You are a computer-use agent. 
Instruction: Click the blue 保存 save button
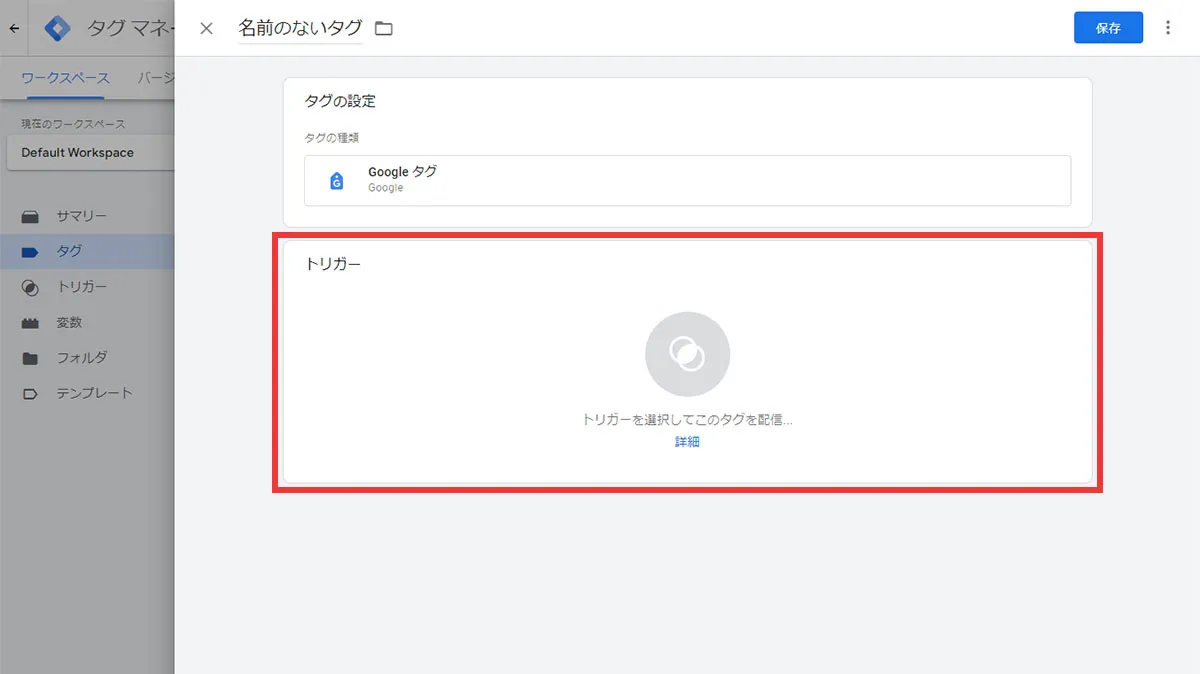[1108, 28]
